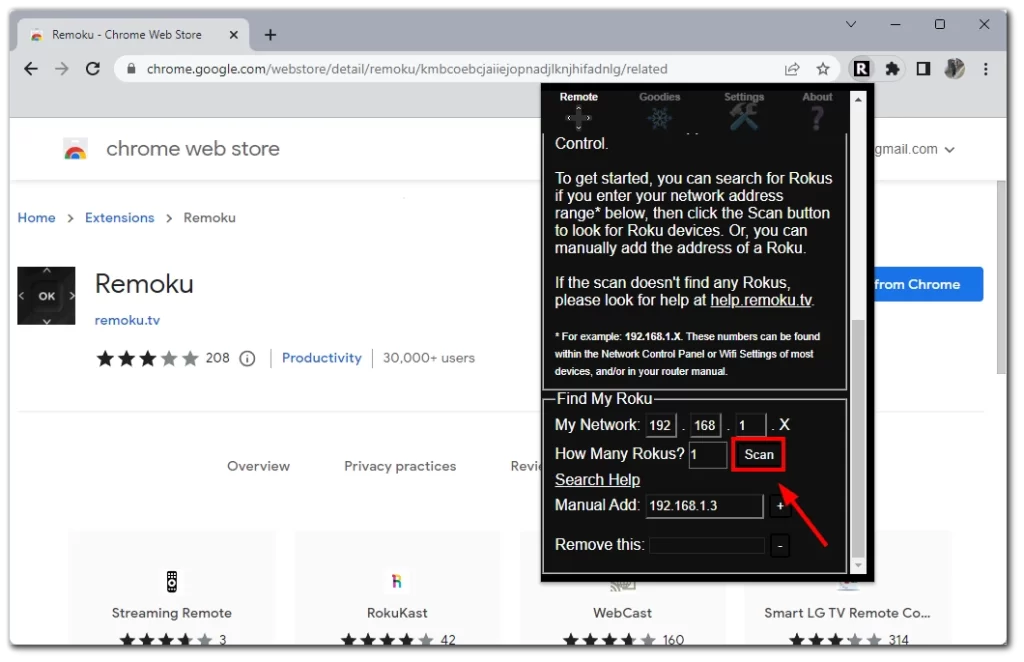Switch to the Remote tab in Remoku

[579, 110]
